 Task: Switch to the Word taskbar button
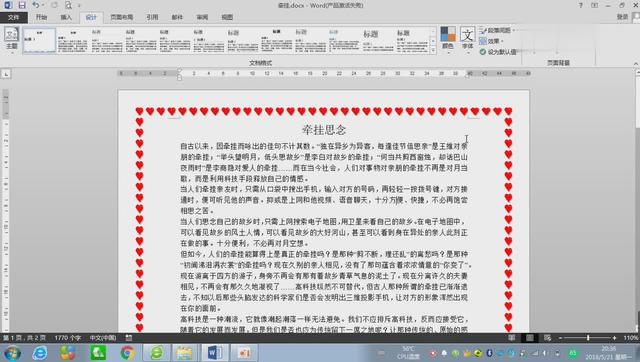coord(215,353)
